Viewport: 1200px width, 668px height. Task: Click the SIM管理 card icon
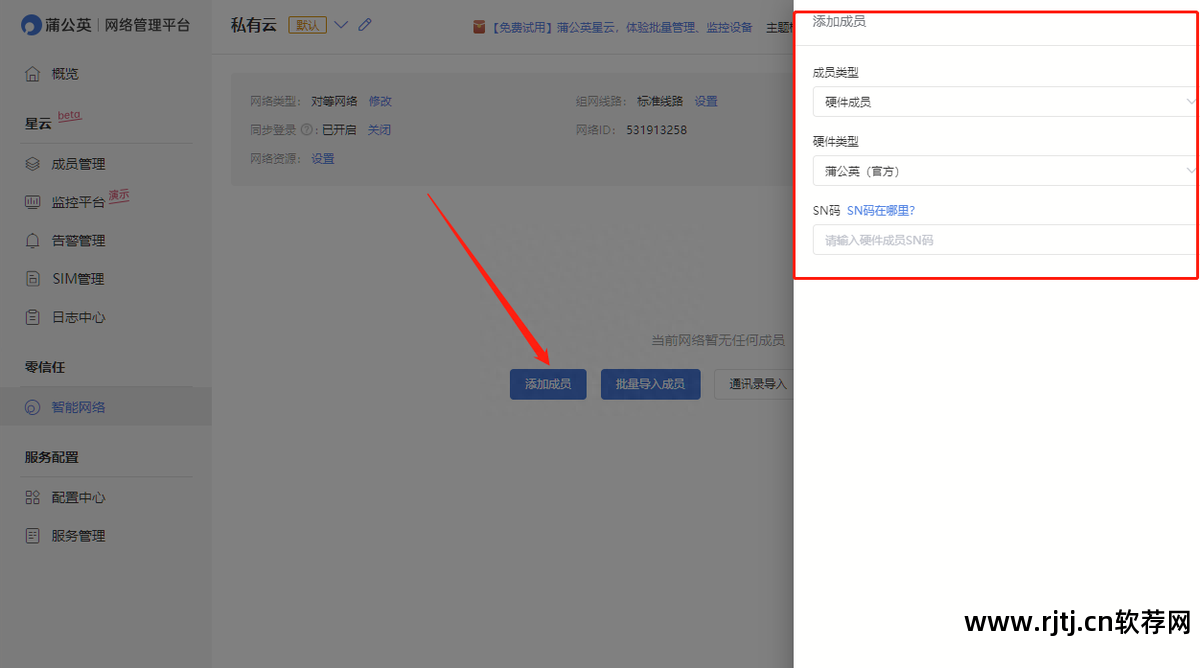33,279
